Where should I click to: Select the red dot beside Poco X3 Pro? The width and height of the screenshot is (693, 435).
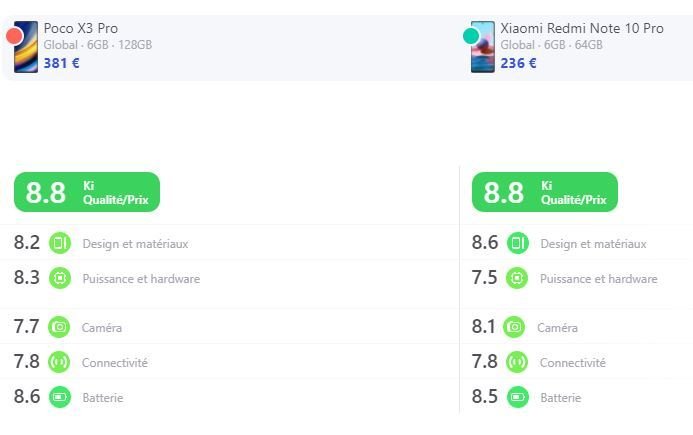pos(14,37)
